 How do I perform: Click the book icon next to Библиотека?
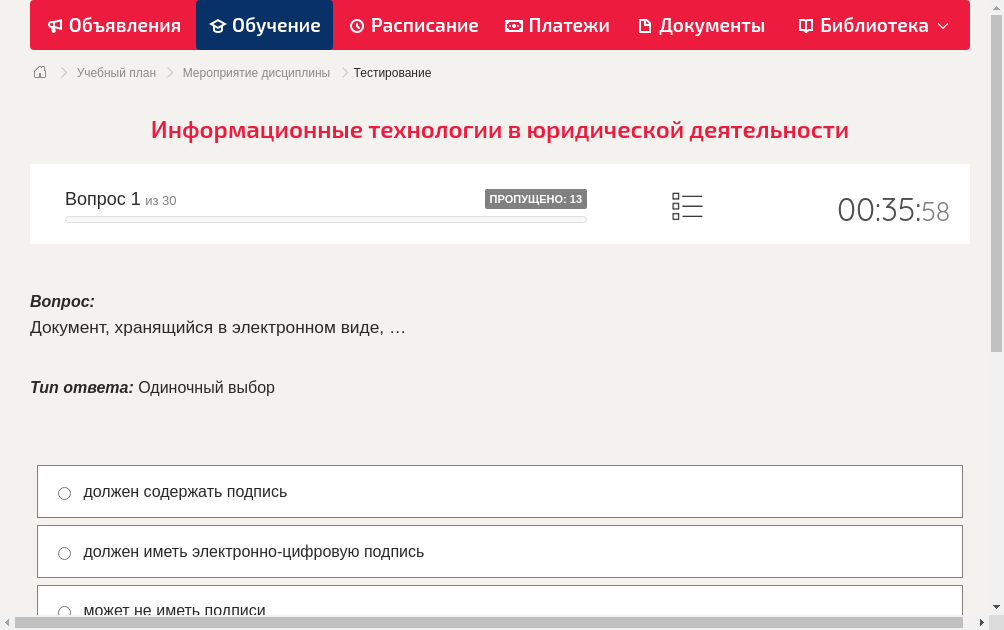[807, 25]
